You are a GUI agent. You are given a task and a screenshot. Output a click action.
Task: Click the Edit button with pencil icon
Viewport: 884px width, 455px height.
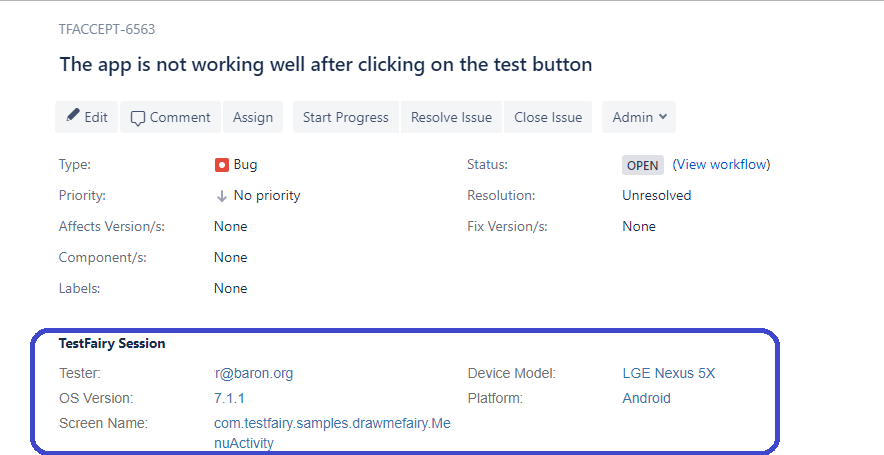click(87, 117)
